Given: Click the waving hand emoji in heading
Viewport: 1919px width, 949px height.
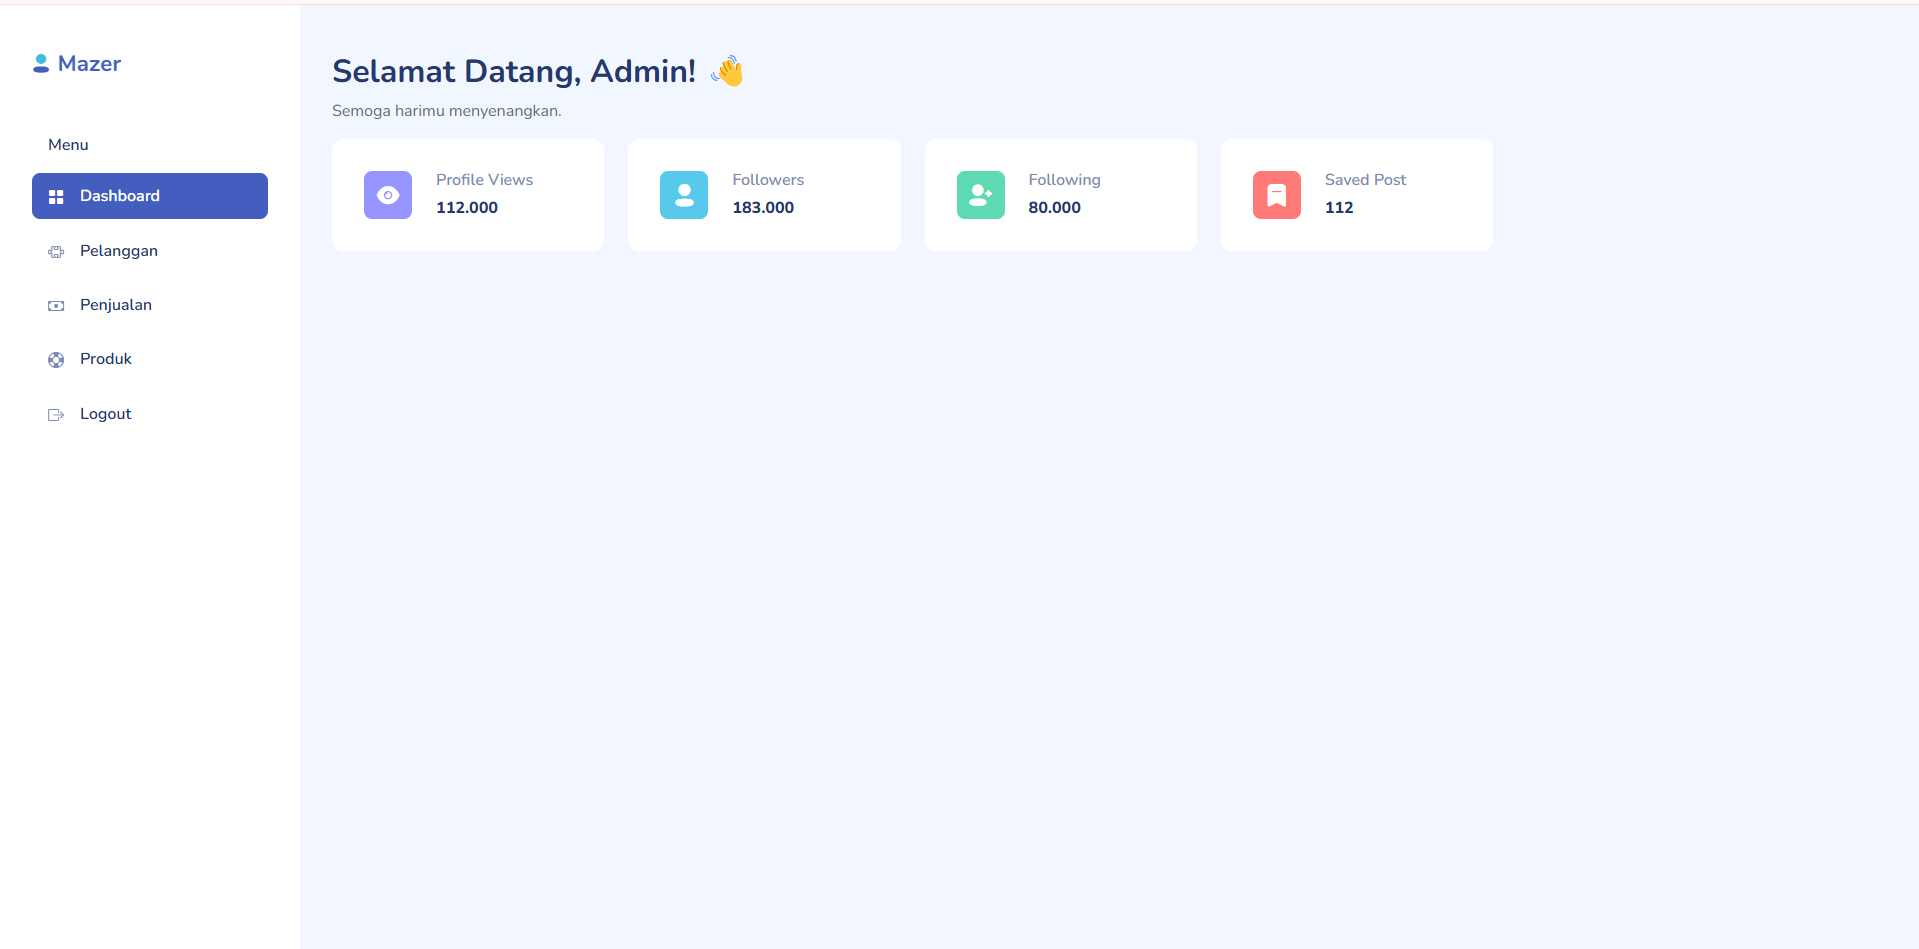Looking at the screenshot, I should click(x=728, y=71).
